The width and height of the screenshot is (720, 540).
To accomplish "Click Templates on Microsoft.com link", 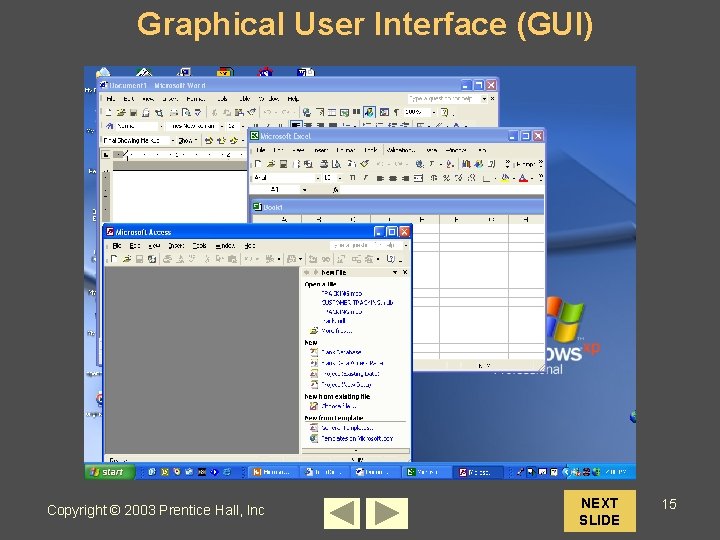I will (x=357, y=439).
